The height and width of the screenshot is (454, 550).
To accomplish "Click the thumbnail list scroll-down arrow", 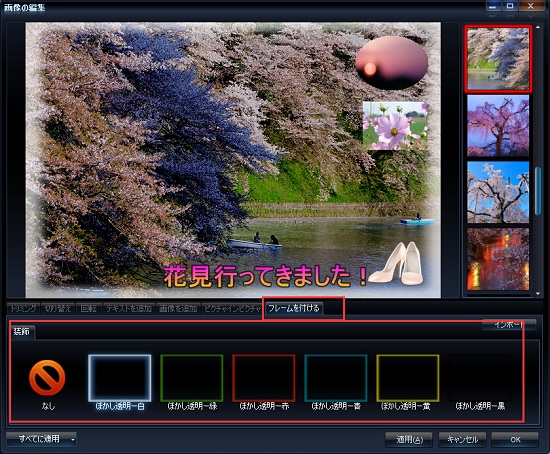I will pyautogui.click(x=538, y=294).
